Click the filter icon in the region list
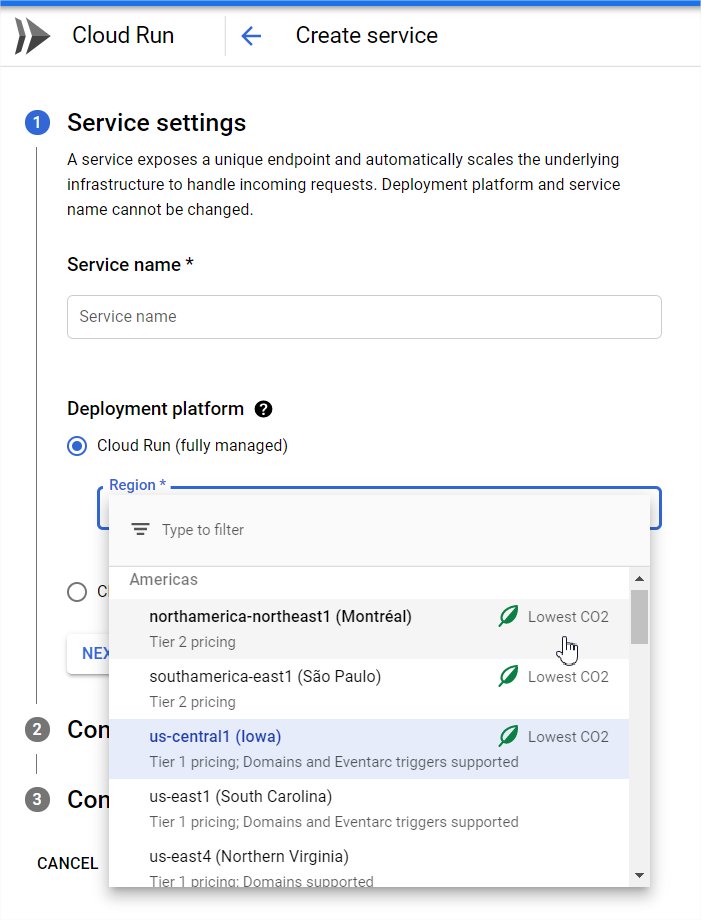701x920 pixels. (140, 529)
